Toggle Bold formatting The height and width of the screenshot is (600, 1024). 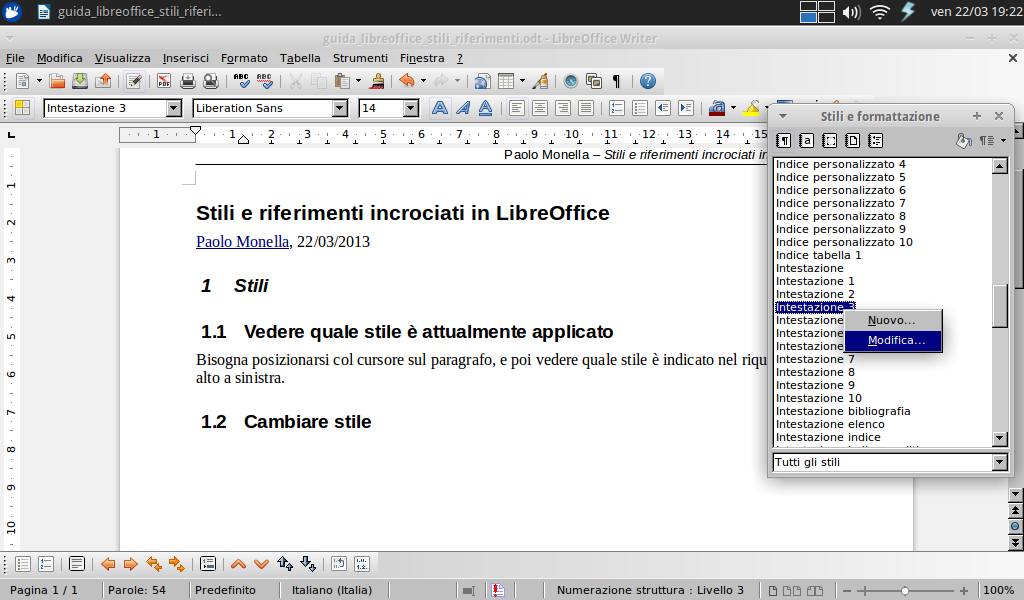tap(440, 108)
